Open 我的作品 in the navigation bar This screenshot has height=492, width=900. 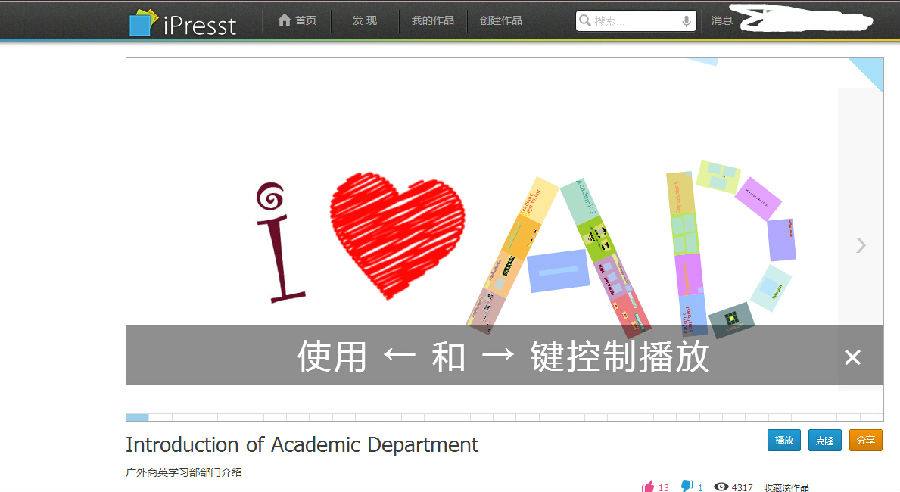pyautogui.click(x=431, y=21)
